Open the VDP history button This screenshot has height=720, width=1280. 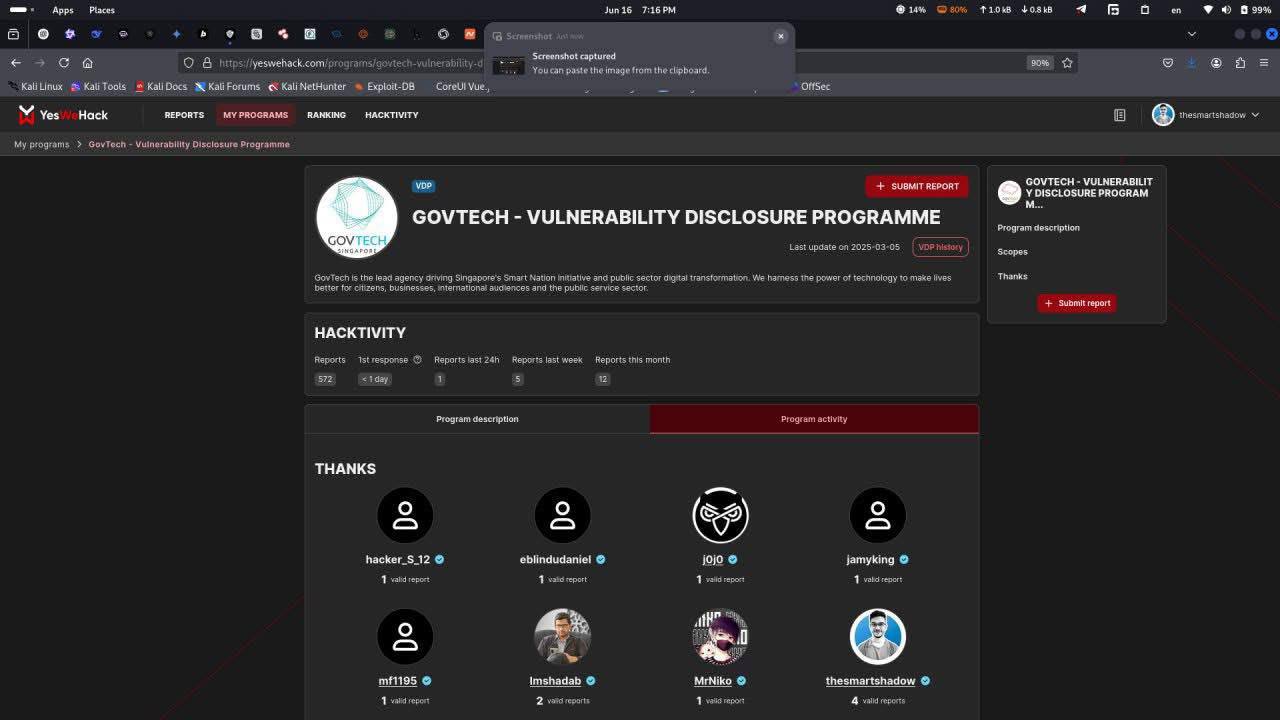point(940,247)
